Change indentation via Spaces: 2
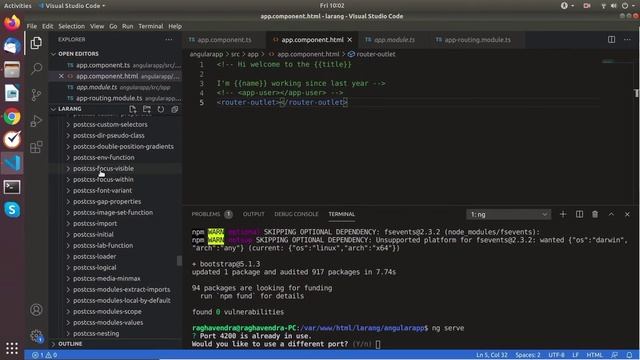This screenshot has height=360, width=640. [528, 355]
